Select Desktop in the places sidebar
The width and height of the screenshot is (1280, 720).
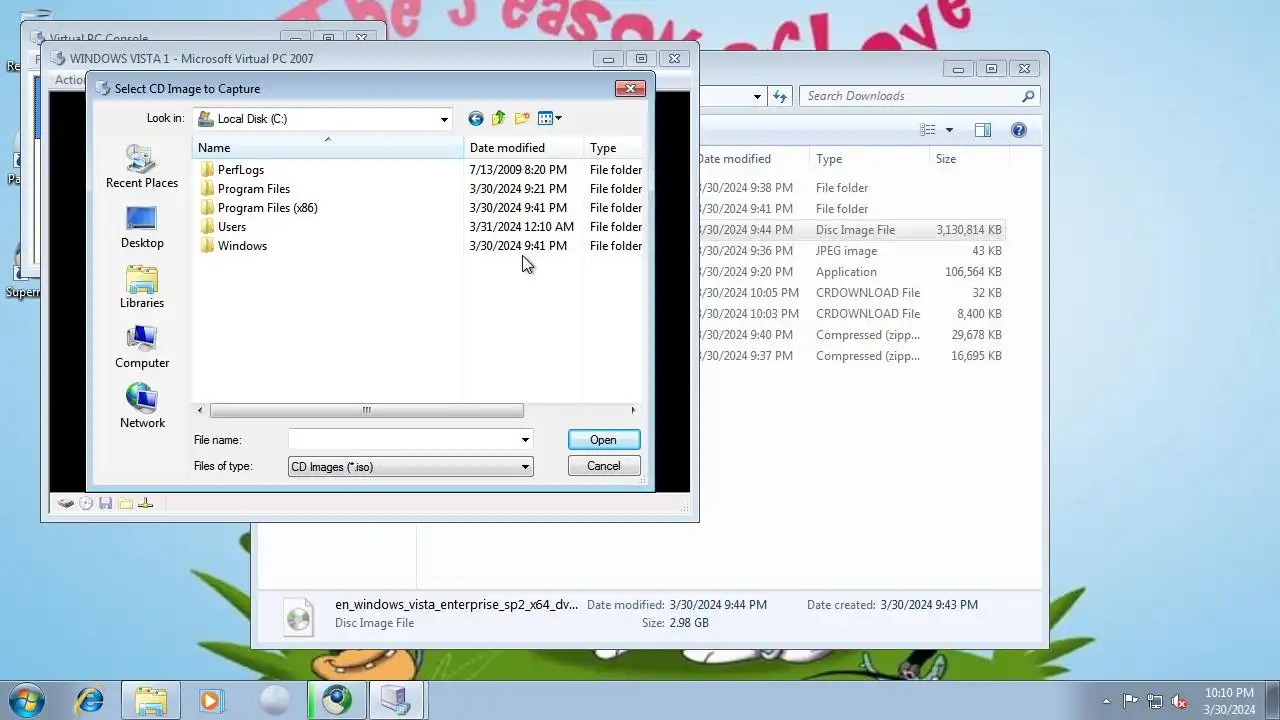pos(142,227)
